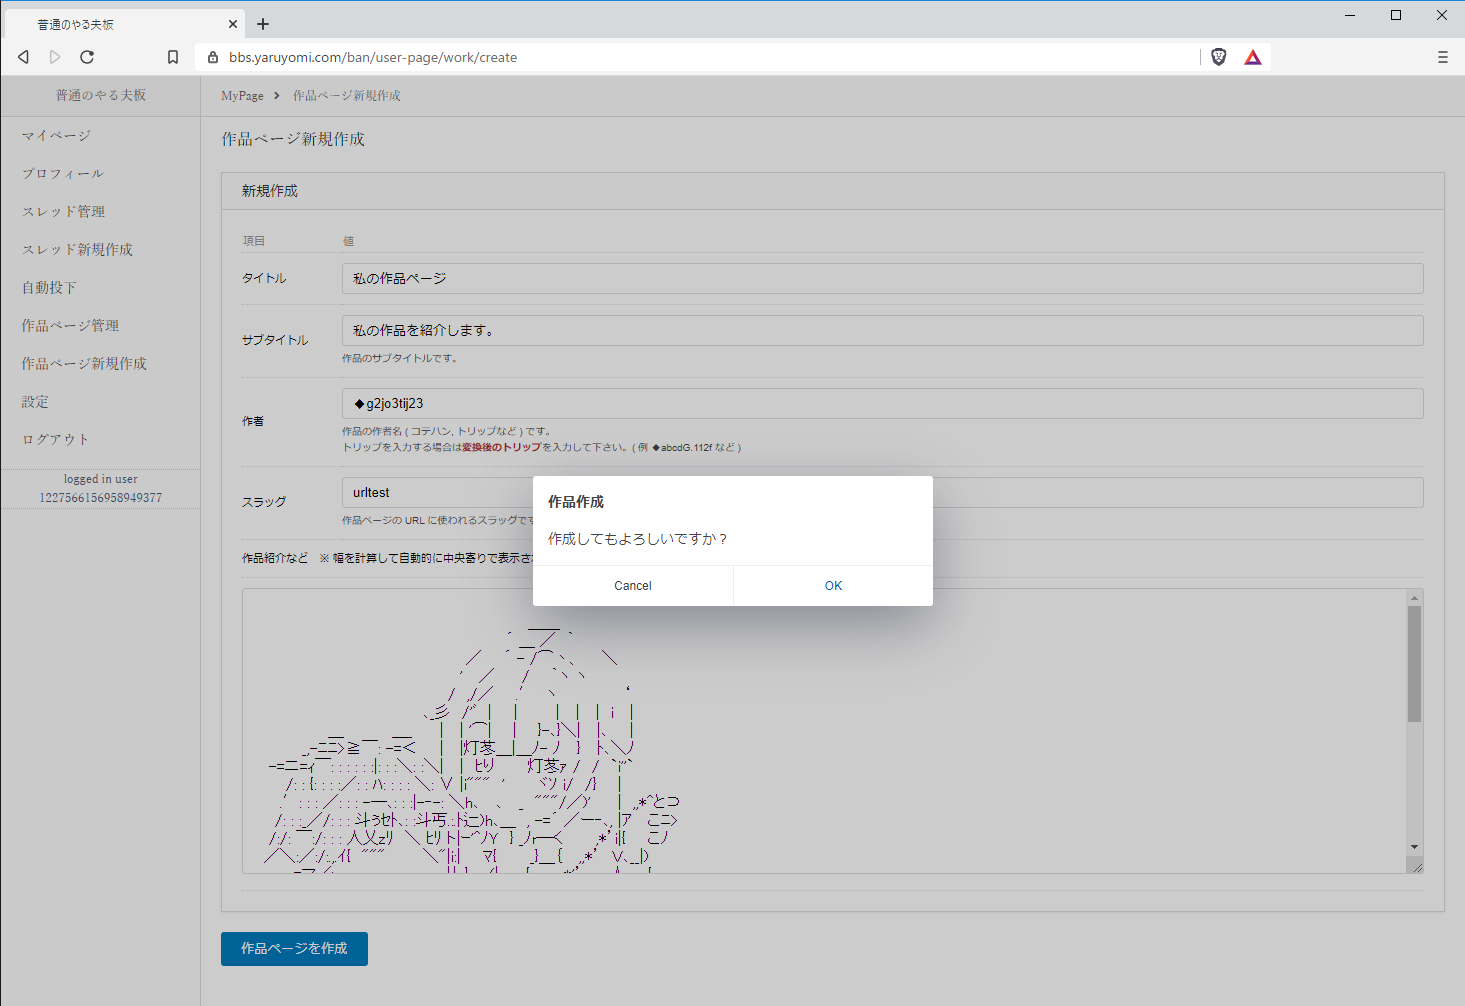Image resolution: width=1465 pixels, height=1006 pixels.
Task: Close the 普通のやる夫板 tab
Action: (x=233, y=24)
